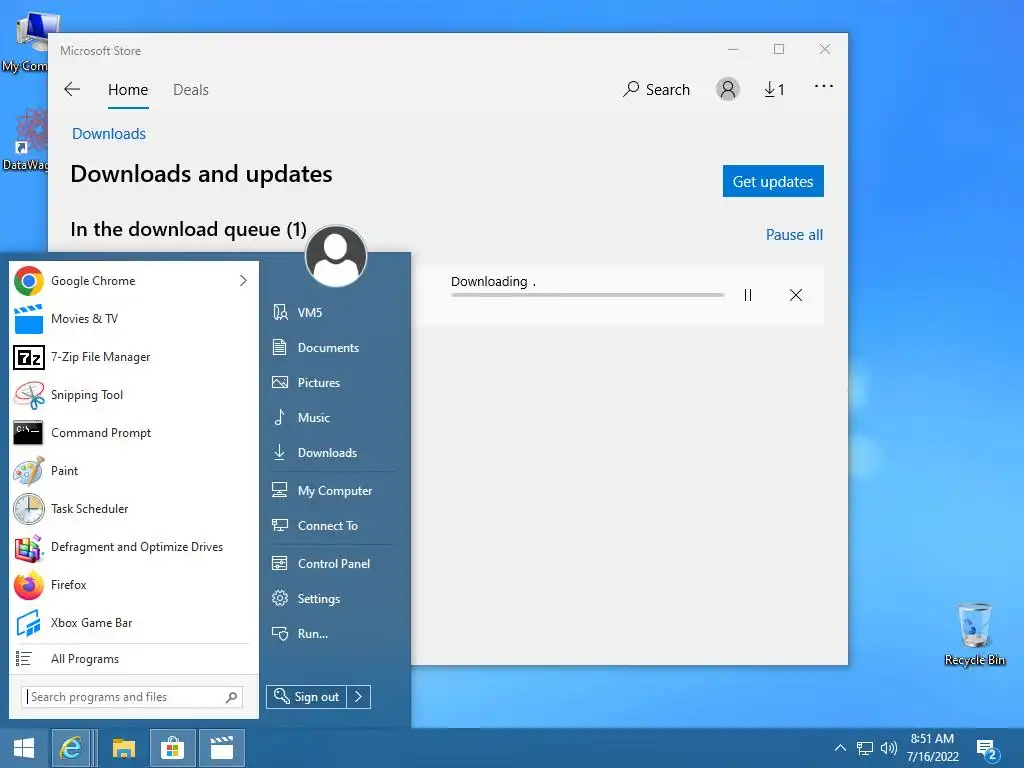
Task: Open the Run... dialog
Action: coord(333,633)
